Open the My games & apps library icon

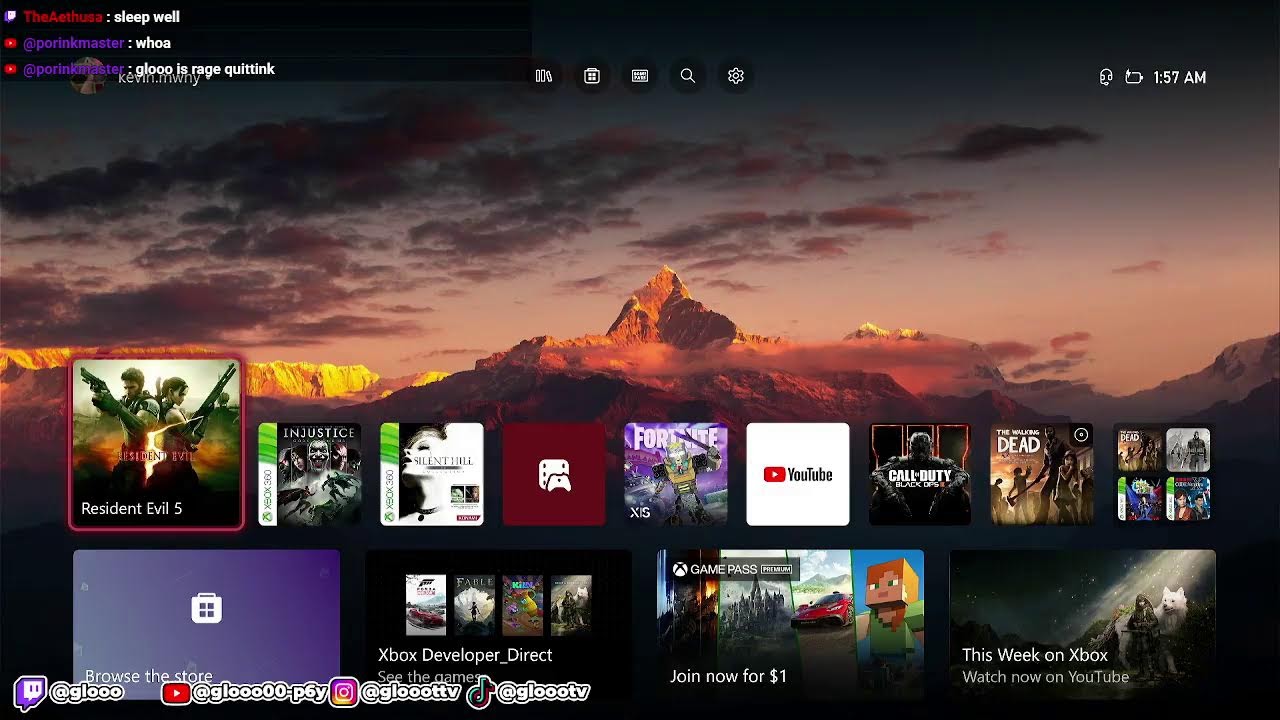coord(544,76)
